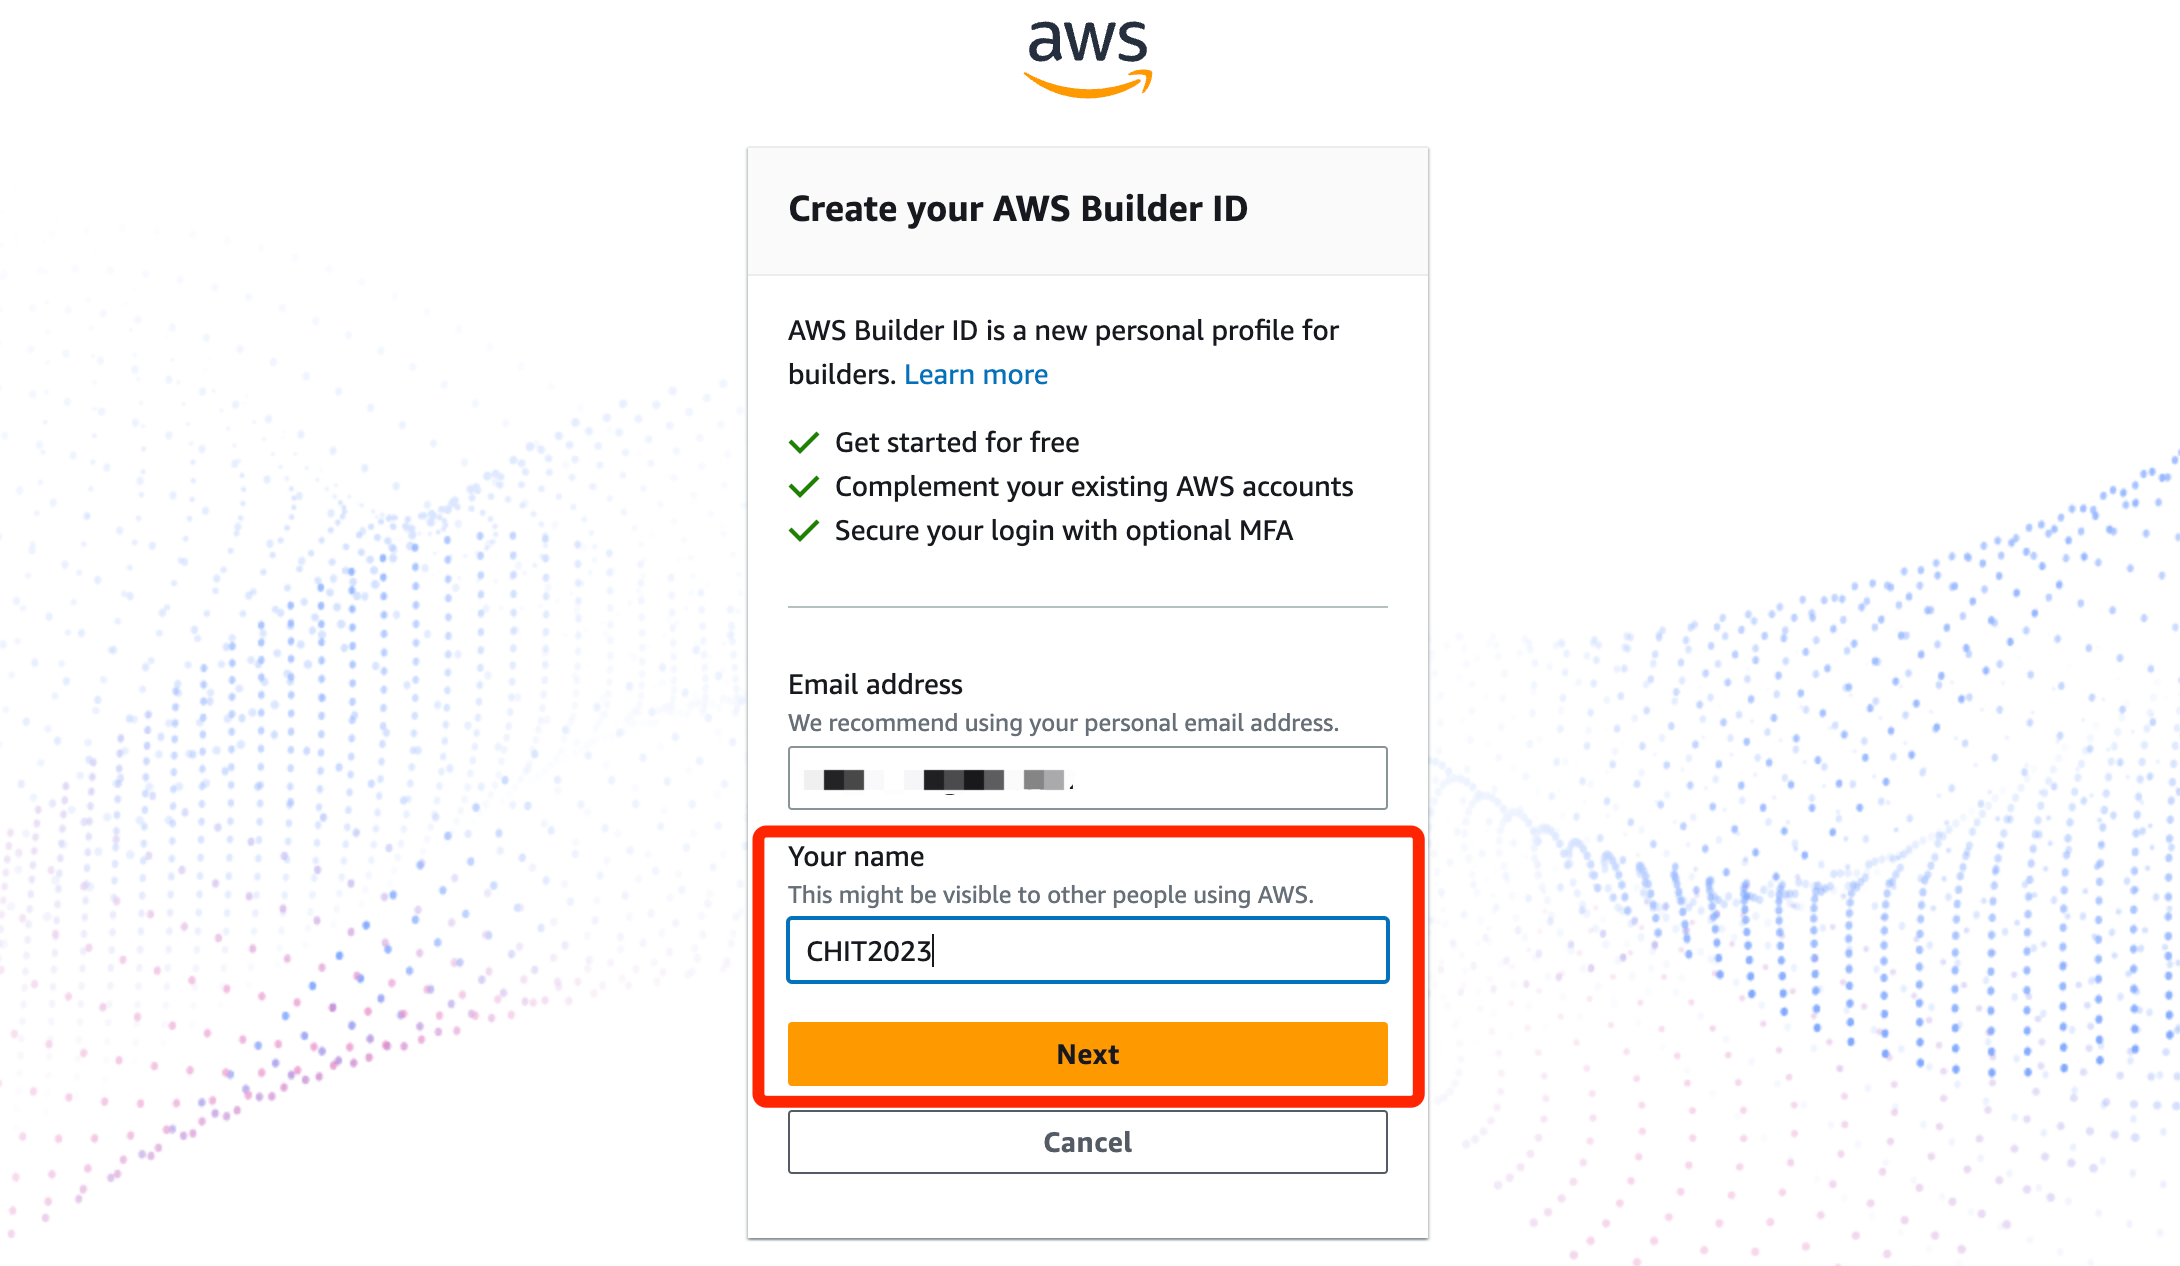Click the 'visible to other people' hint text
Image resolution: width=2180 pixels, height=1266 pixels.
pos(1051,894)
